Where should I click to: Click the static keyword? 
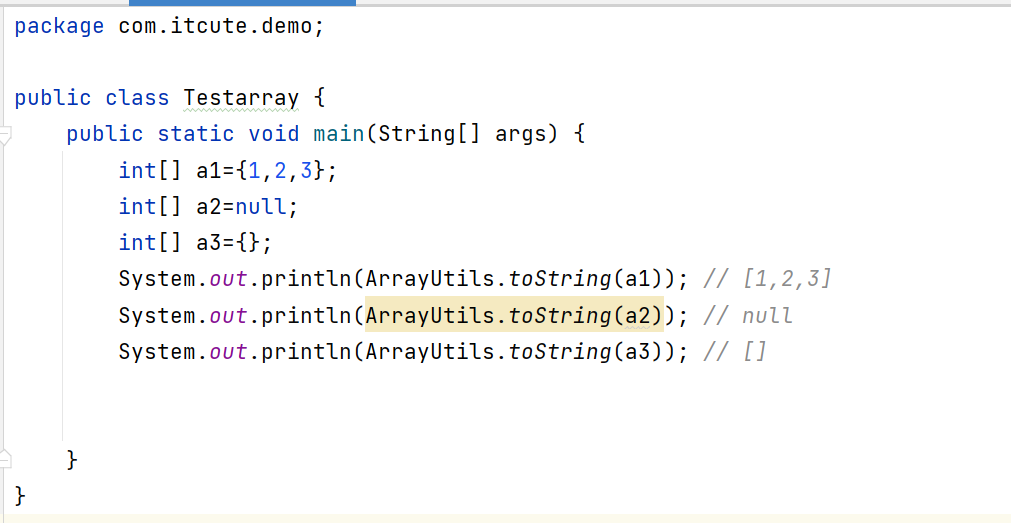click(196, 134)
